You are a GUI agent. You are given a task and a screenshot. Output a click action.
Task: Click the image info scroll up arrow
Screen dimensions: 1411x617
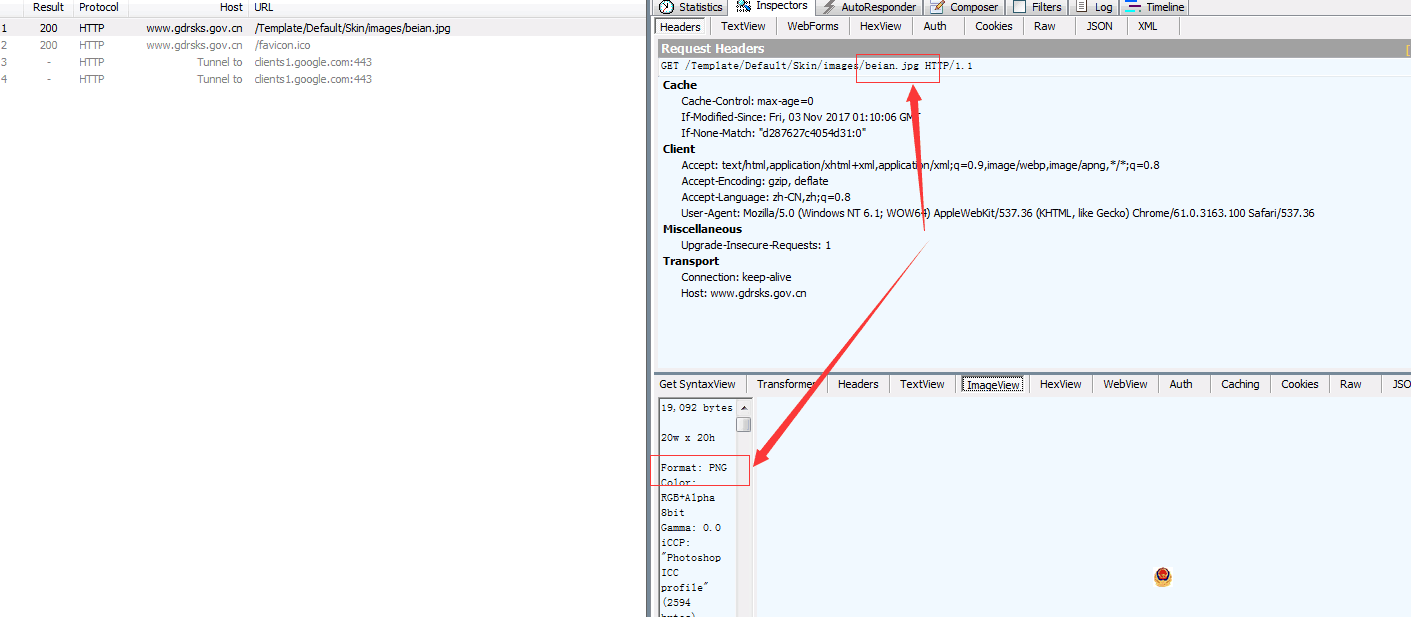pyautogui.click(x=743, y=407)
